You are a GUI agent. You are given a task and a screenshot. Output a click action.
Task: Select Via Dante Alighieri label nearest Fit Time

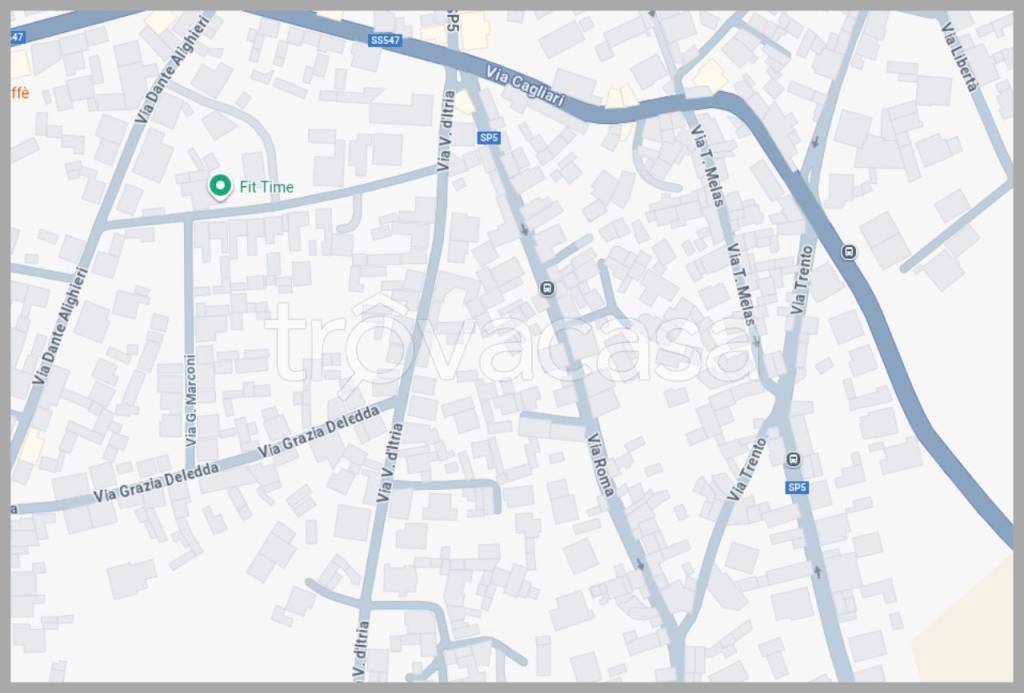[x=174, y=69]
